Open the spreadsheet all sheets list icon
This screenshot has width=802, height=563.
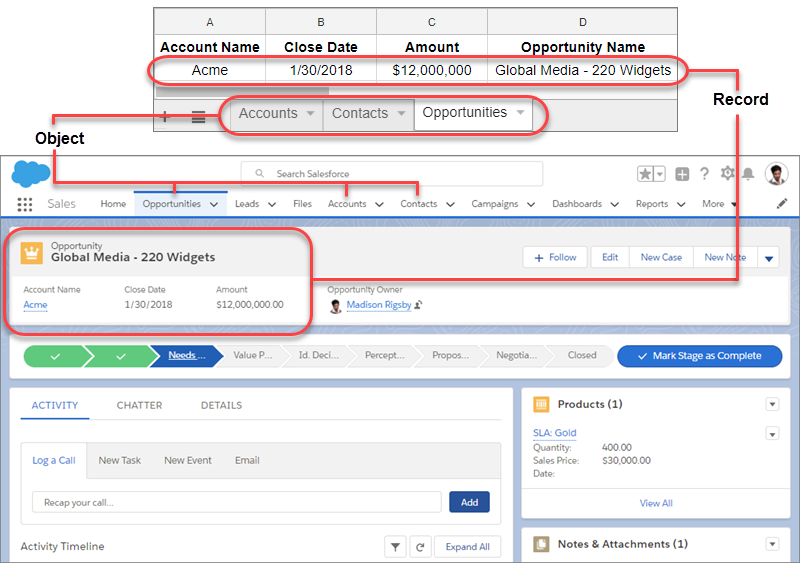pyautogui.click(x=198, y=117)
